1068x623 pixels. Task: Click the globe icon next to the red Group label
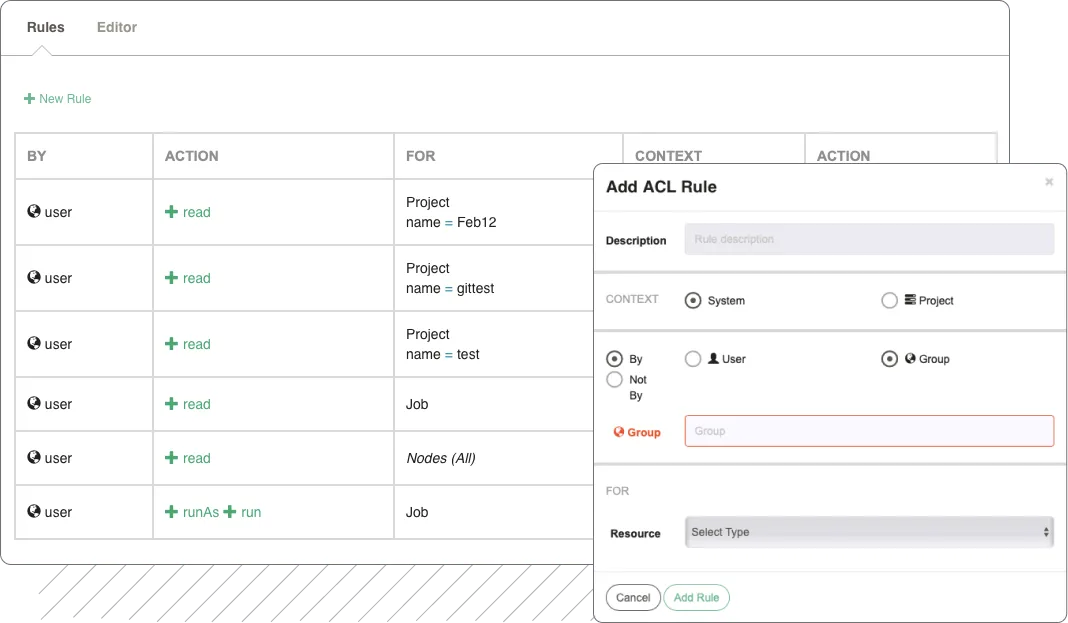[618, 432]
